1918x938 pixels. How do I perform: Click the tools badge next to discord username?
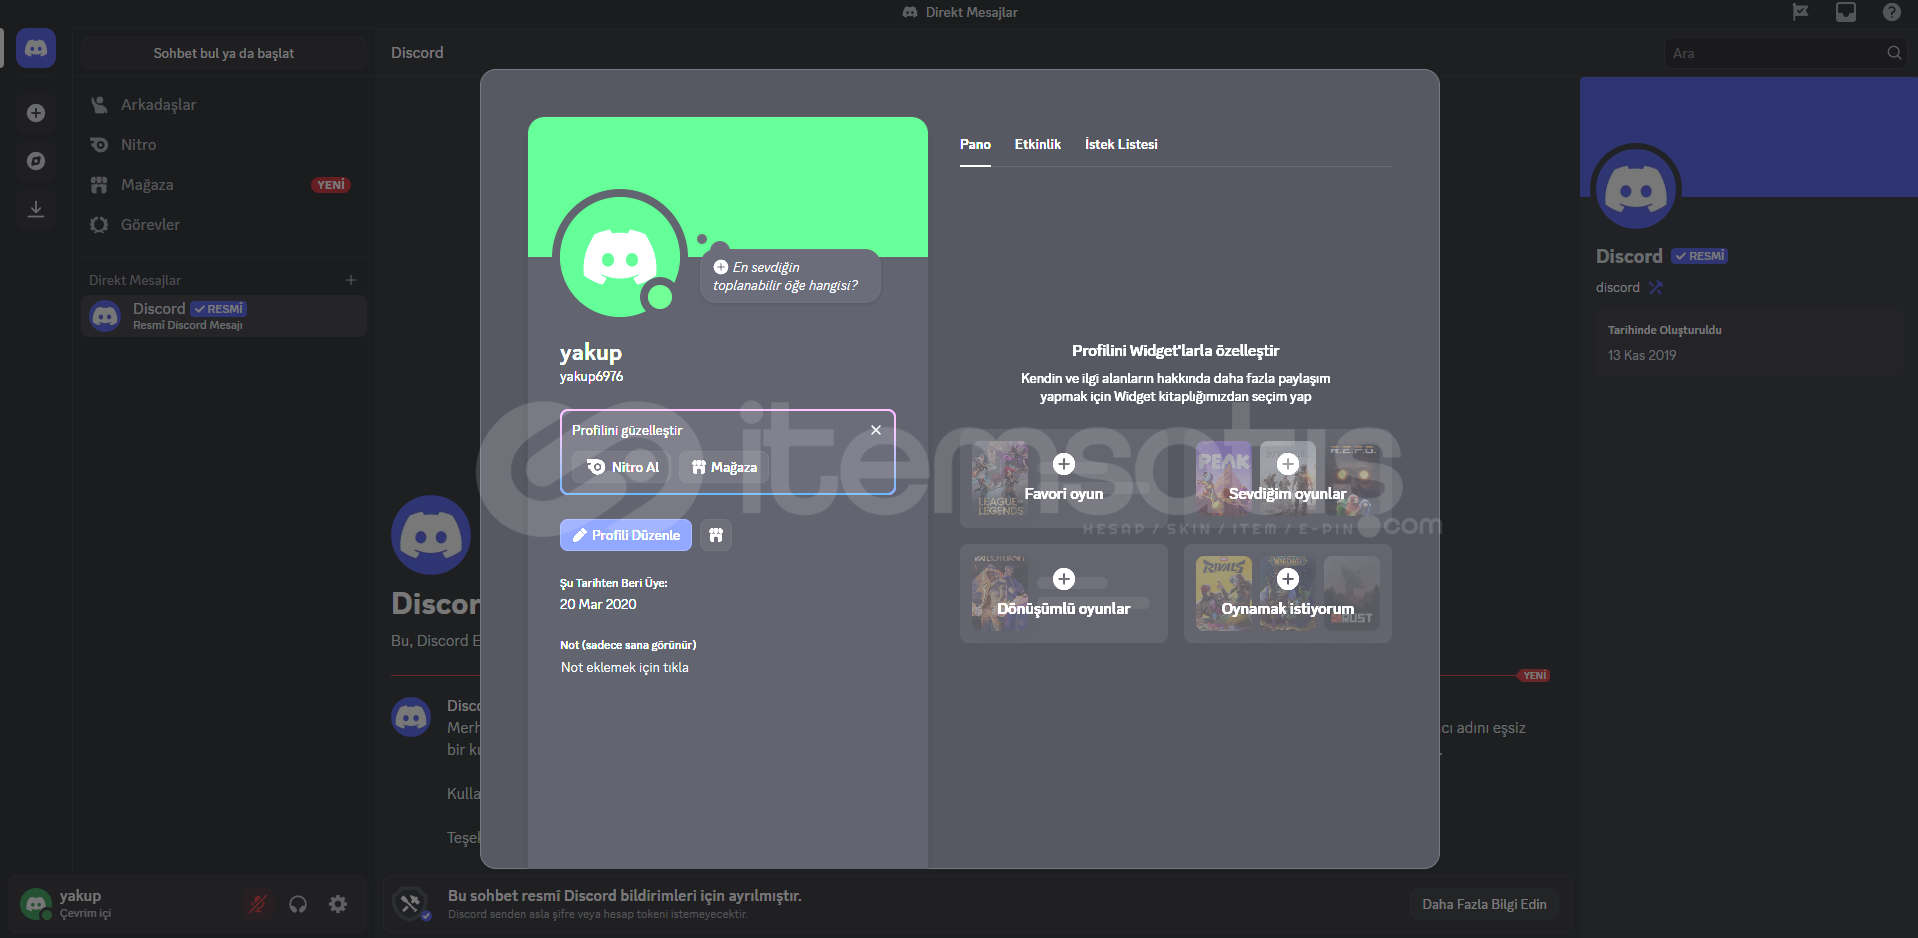point(1656,287)
